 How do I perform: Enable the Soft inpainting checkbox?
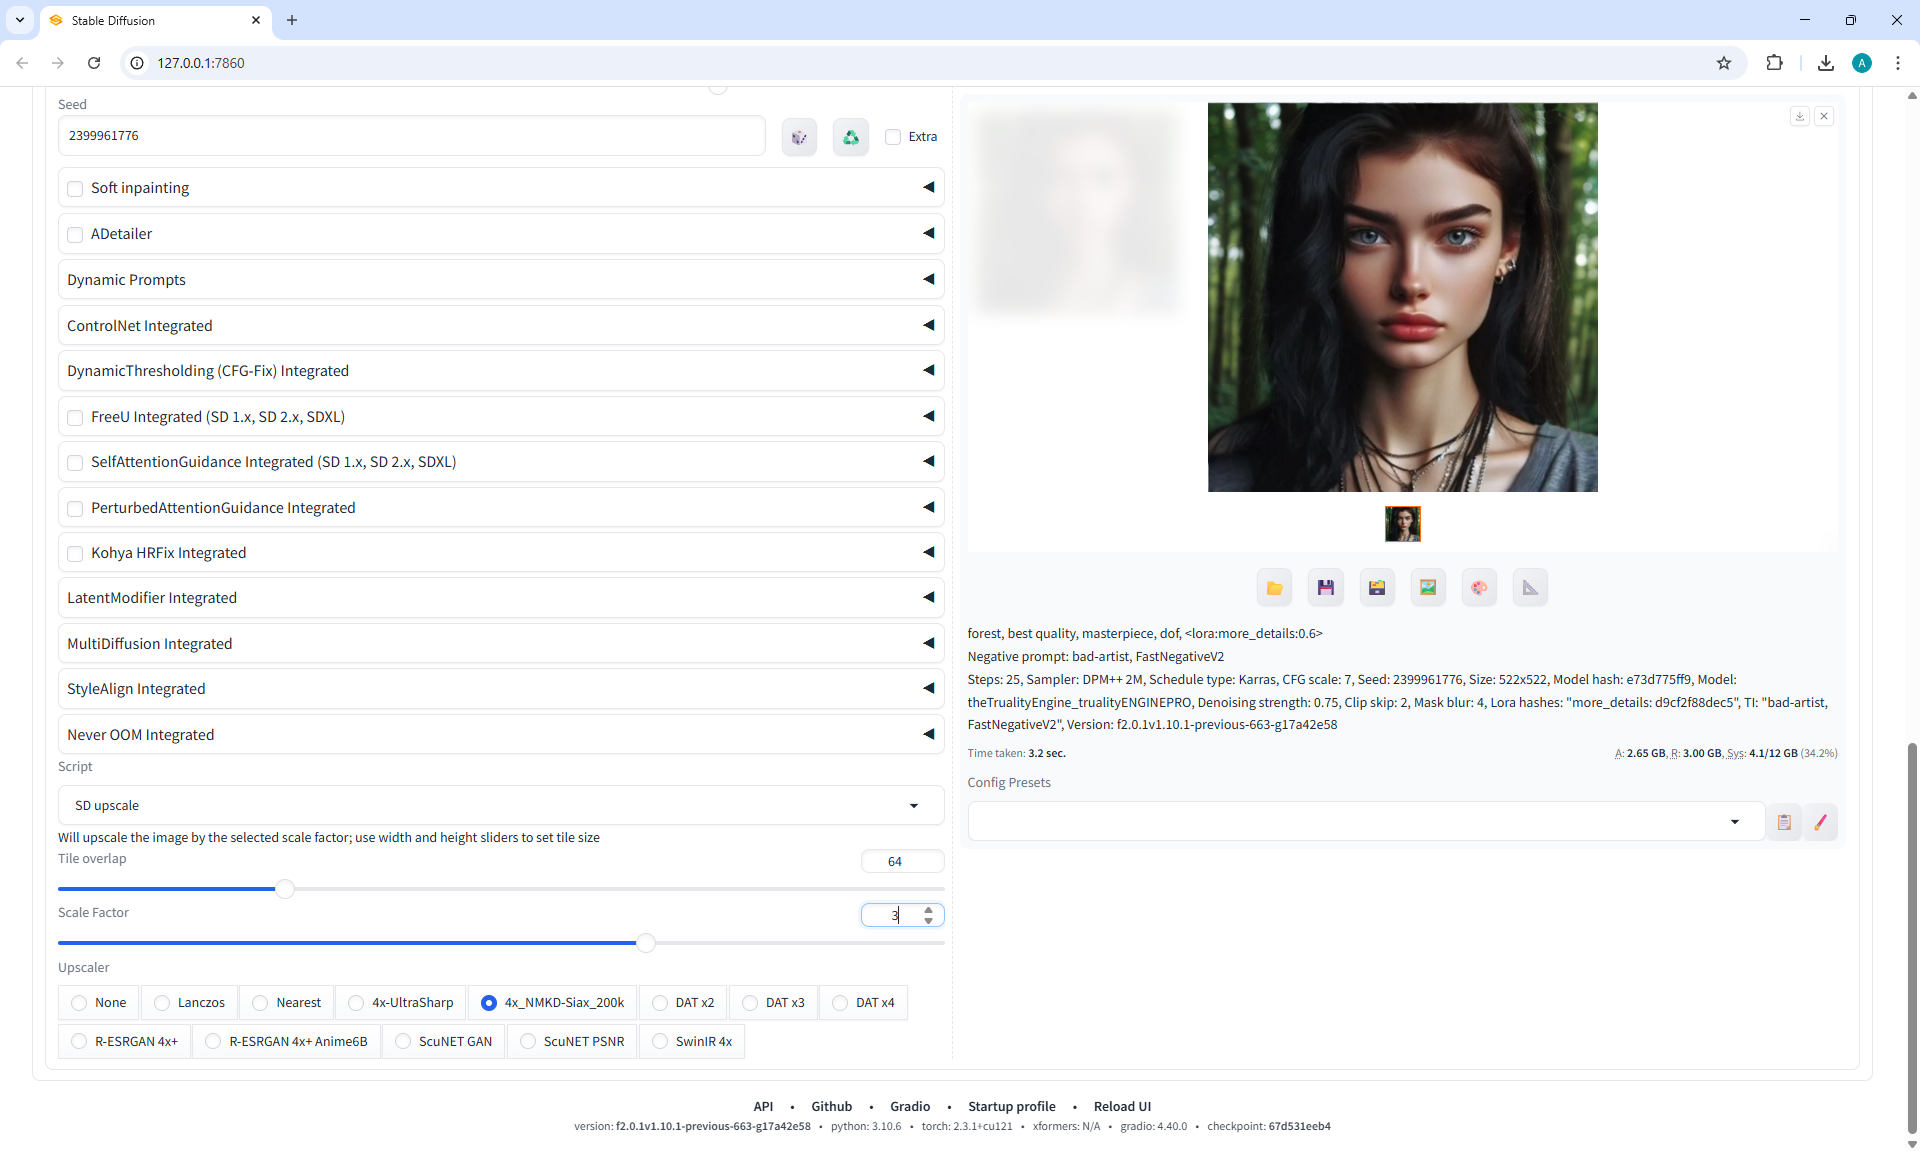(x=75, y=188)
